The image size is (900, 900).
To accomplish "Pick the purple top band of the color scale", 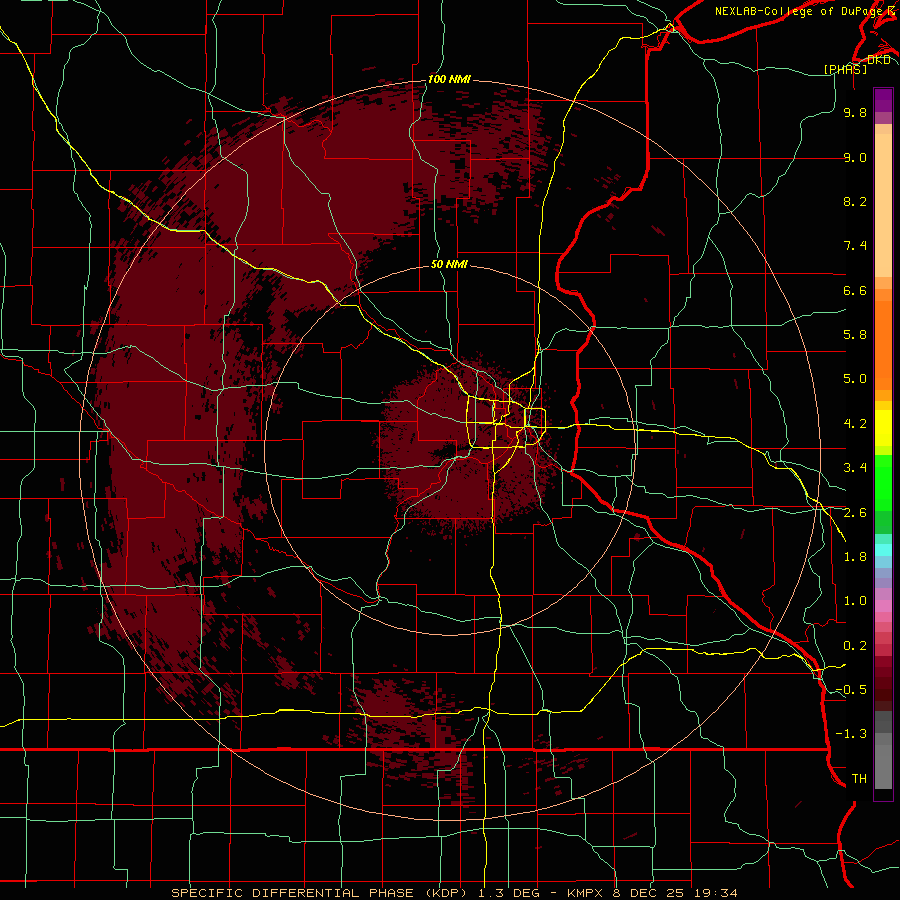I will pos(883,100).
